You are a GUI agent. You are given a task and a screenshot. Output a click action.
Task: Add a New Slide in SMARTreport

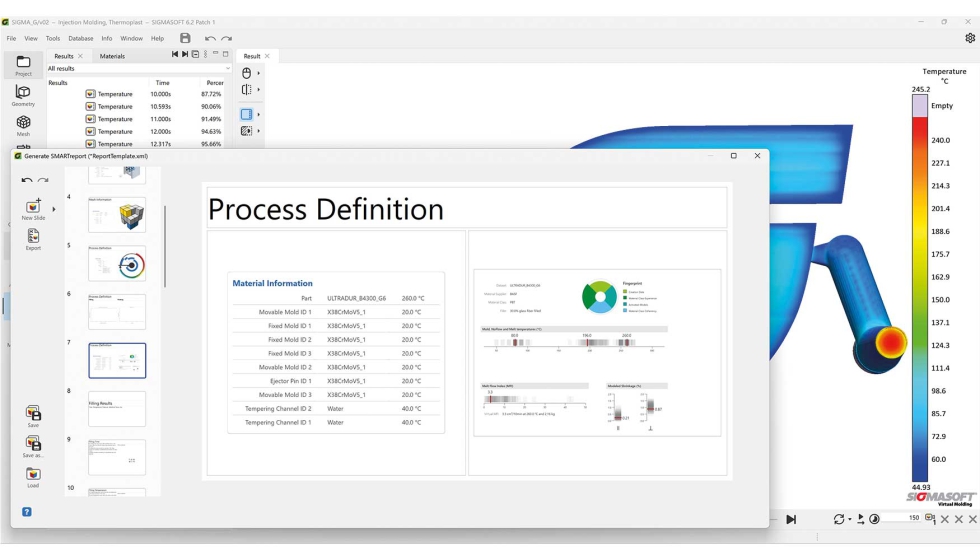pyautogui.click(x=33, y=209)
